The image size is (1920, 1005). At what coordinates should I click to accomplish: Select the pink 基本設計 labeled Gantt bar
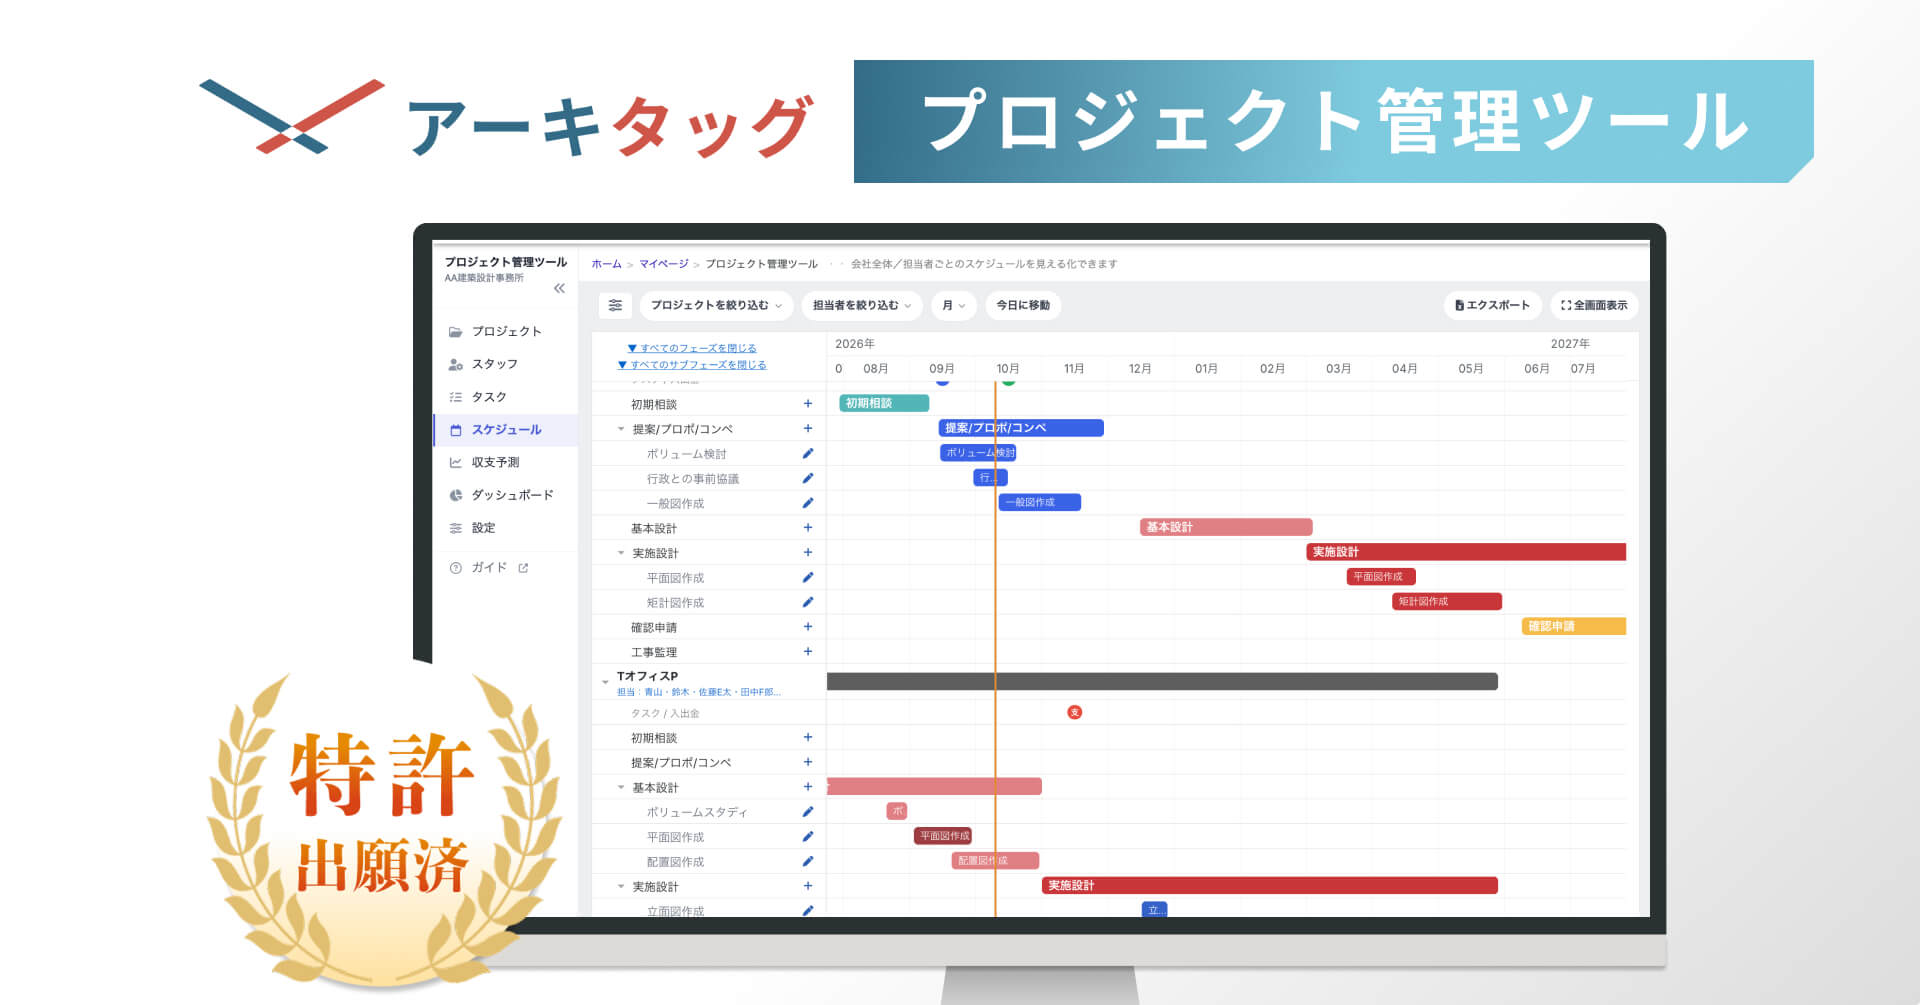(1226, 527)
